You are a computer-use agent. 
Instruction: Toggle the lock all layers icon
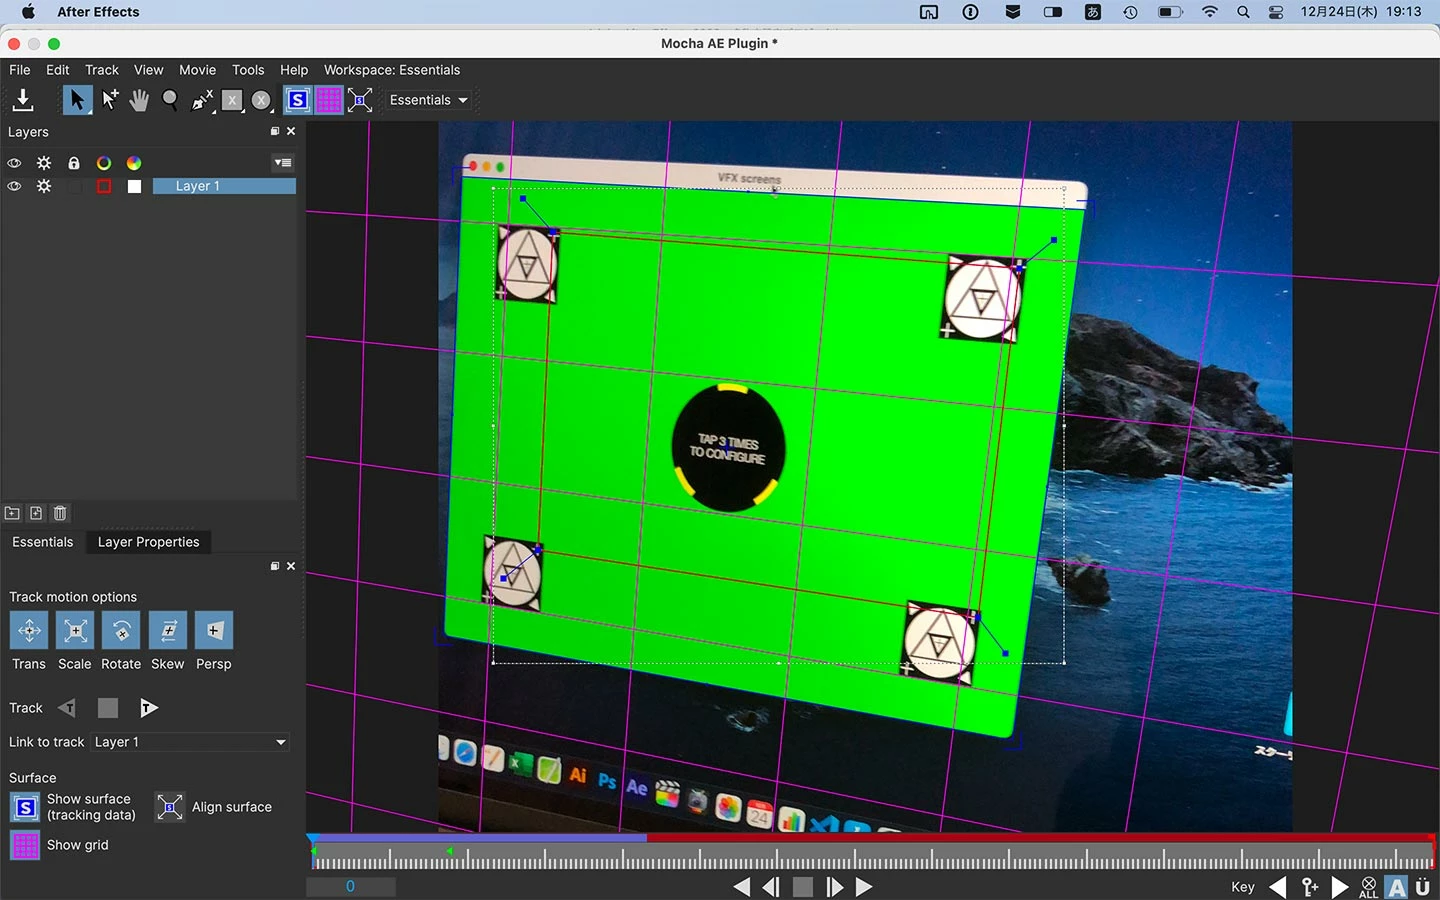(x=74, y=163)
